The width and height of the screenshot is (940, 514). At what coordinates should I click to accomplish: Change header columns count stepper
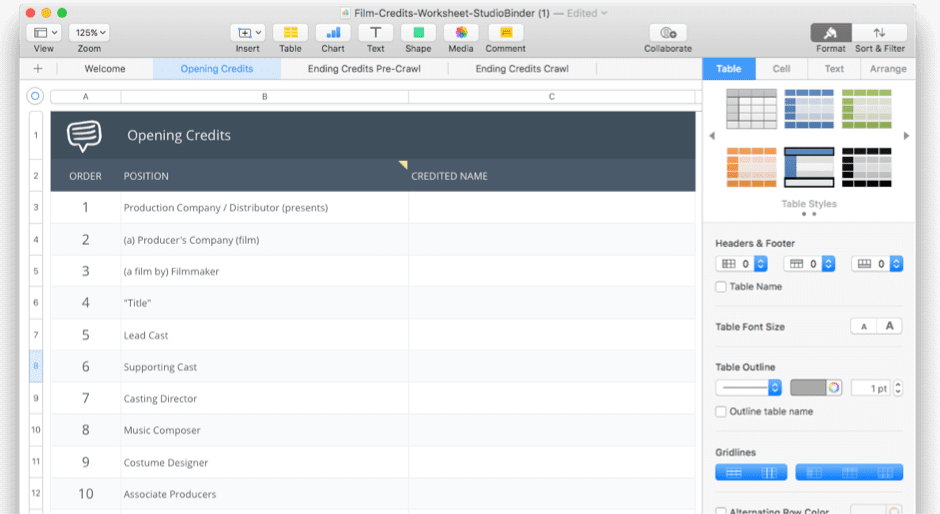point(760,264)
